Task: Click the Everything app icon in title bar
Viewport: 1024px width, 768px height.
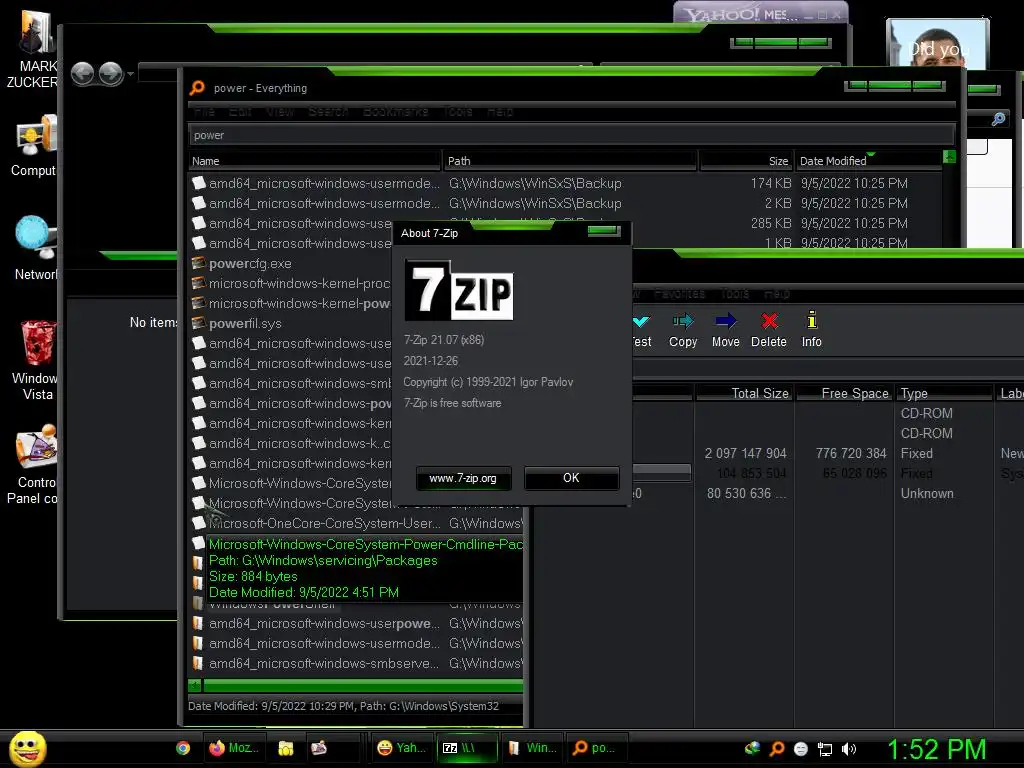Action: click(x=197, y=88)
